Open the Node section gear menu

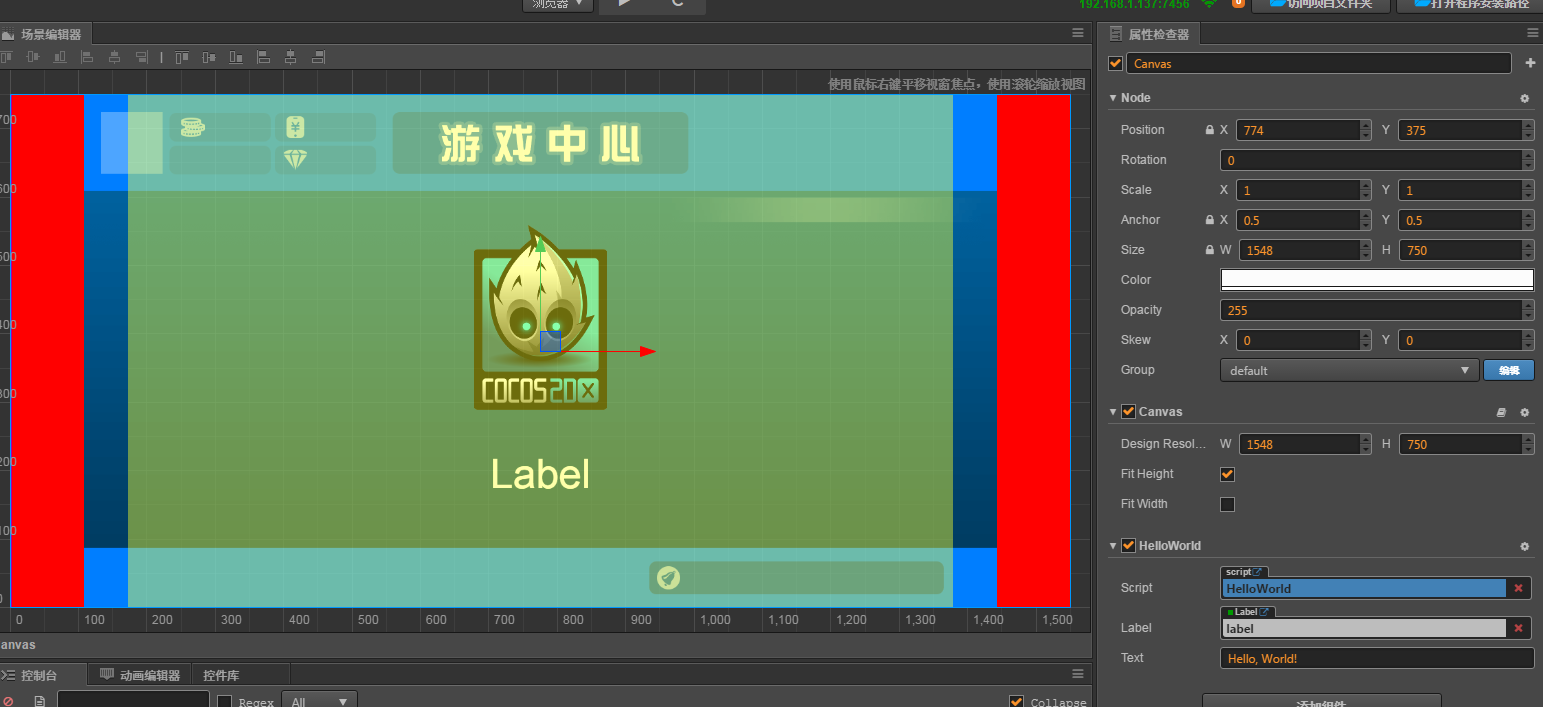1524,98
